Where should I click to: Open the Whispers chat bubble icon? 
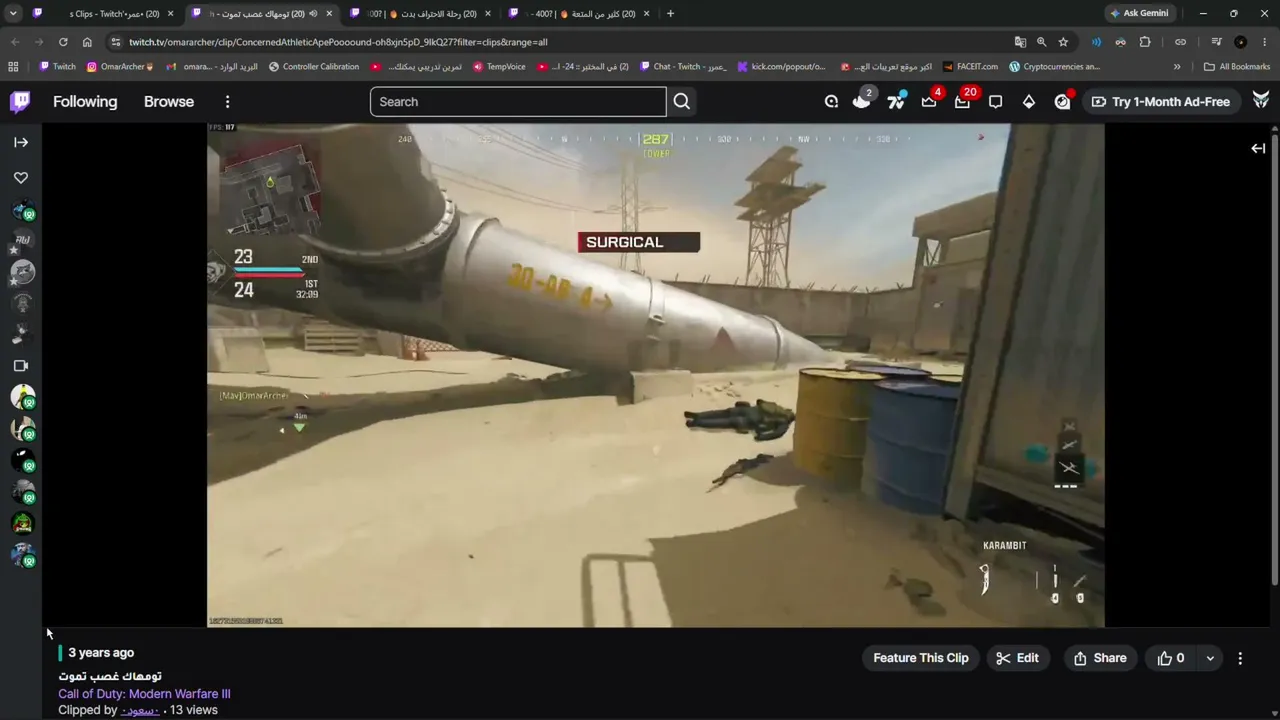point(996,101)
